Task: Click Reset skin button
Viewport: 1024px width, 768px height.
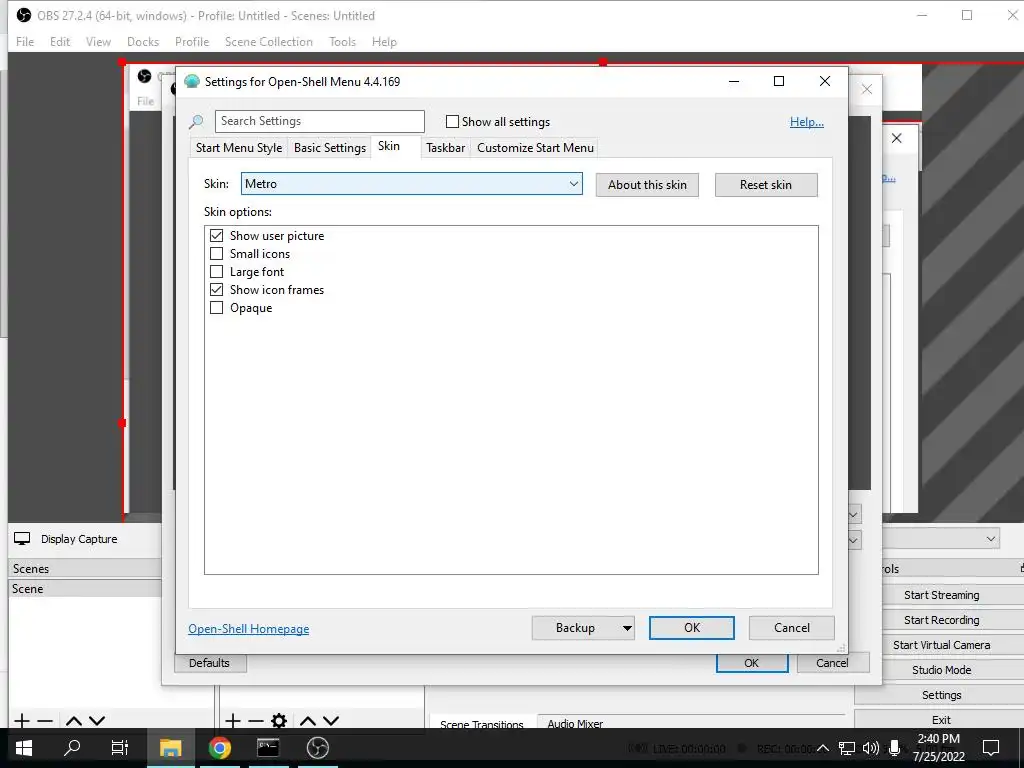Action: pos(765,185)
